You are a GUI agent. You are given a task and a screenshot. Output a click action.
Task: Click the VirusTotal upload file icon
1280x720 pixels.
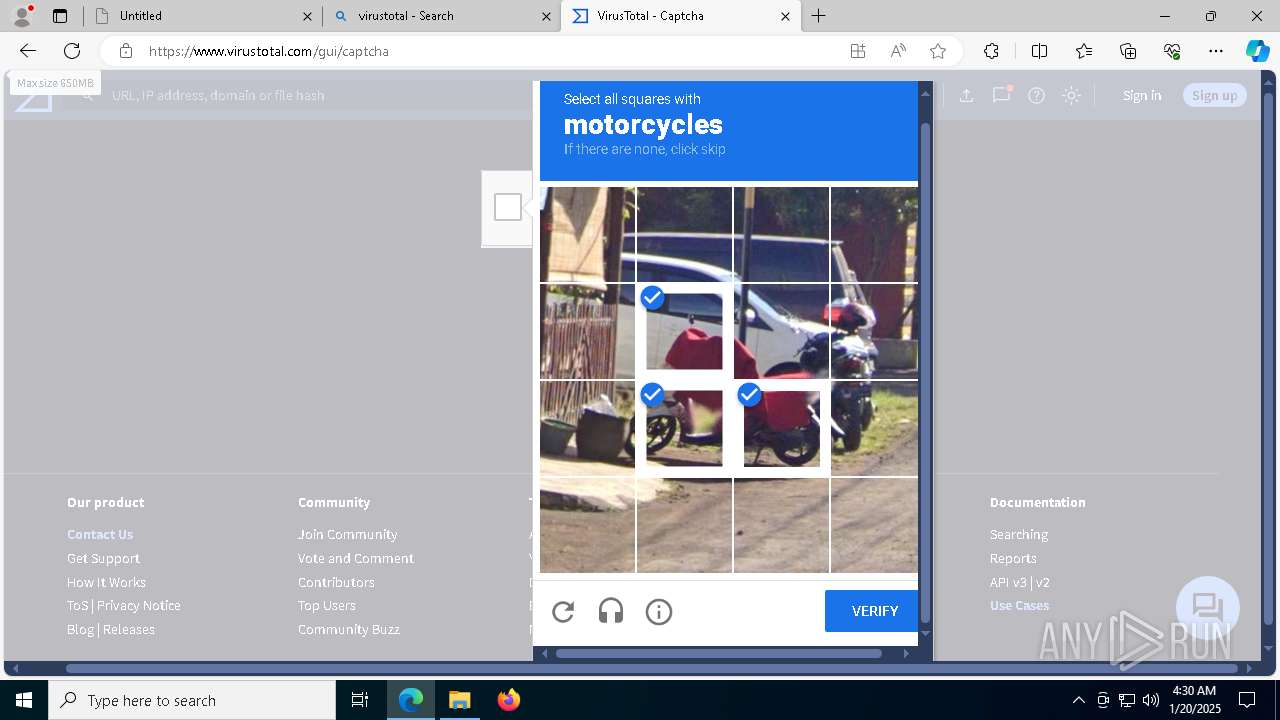pyautogui.click(x=966, y=95)
